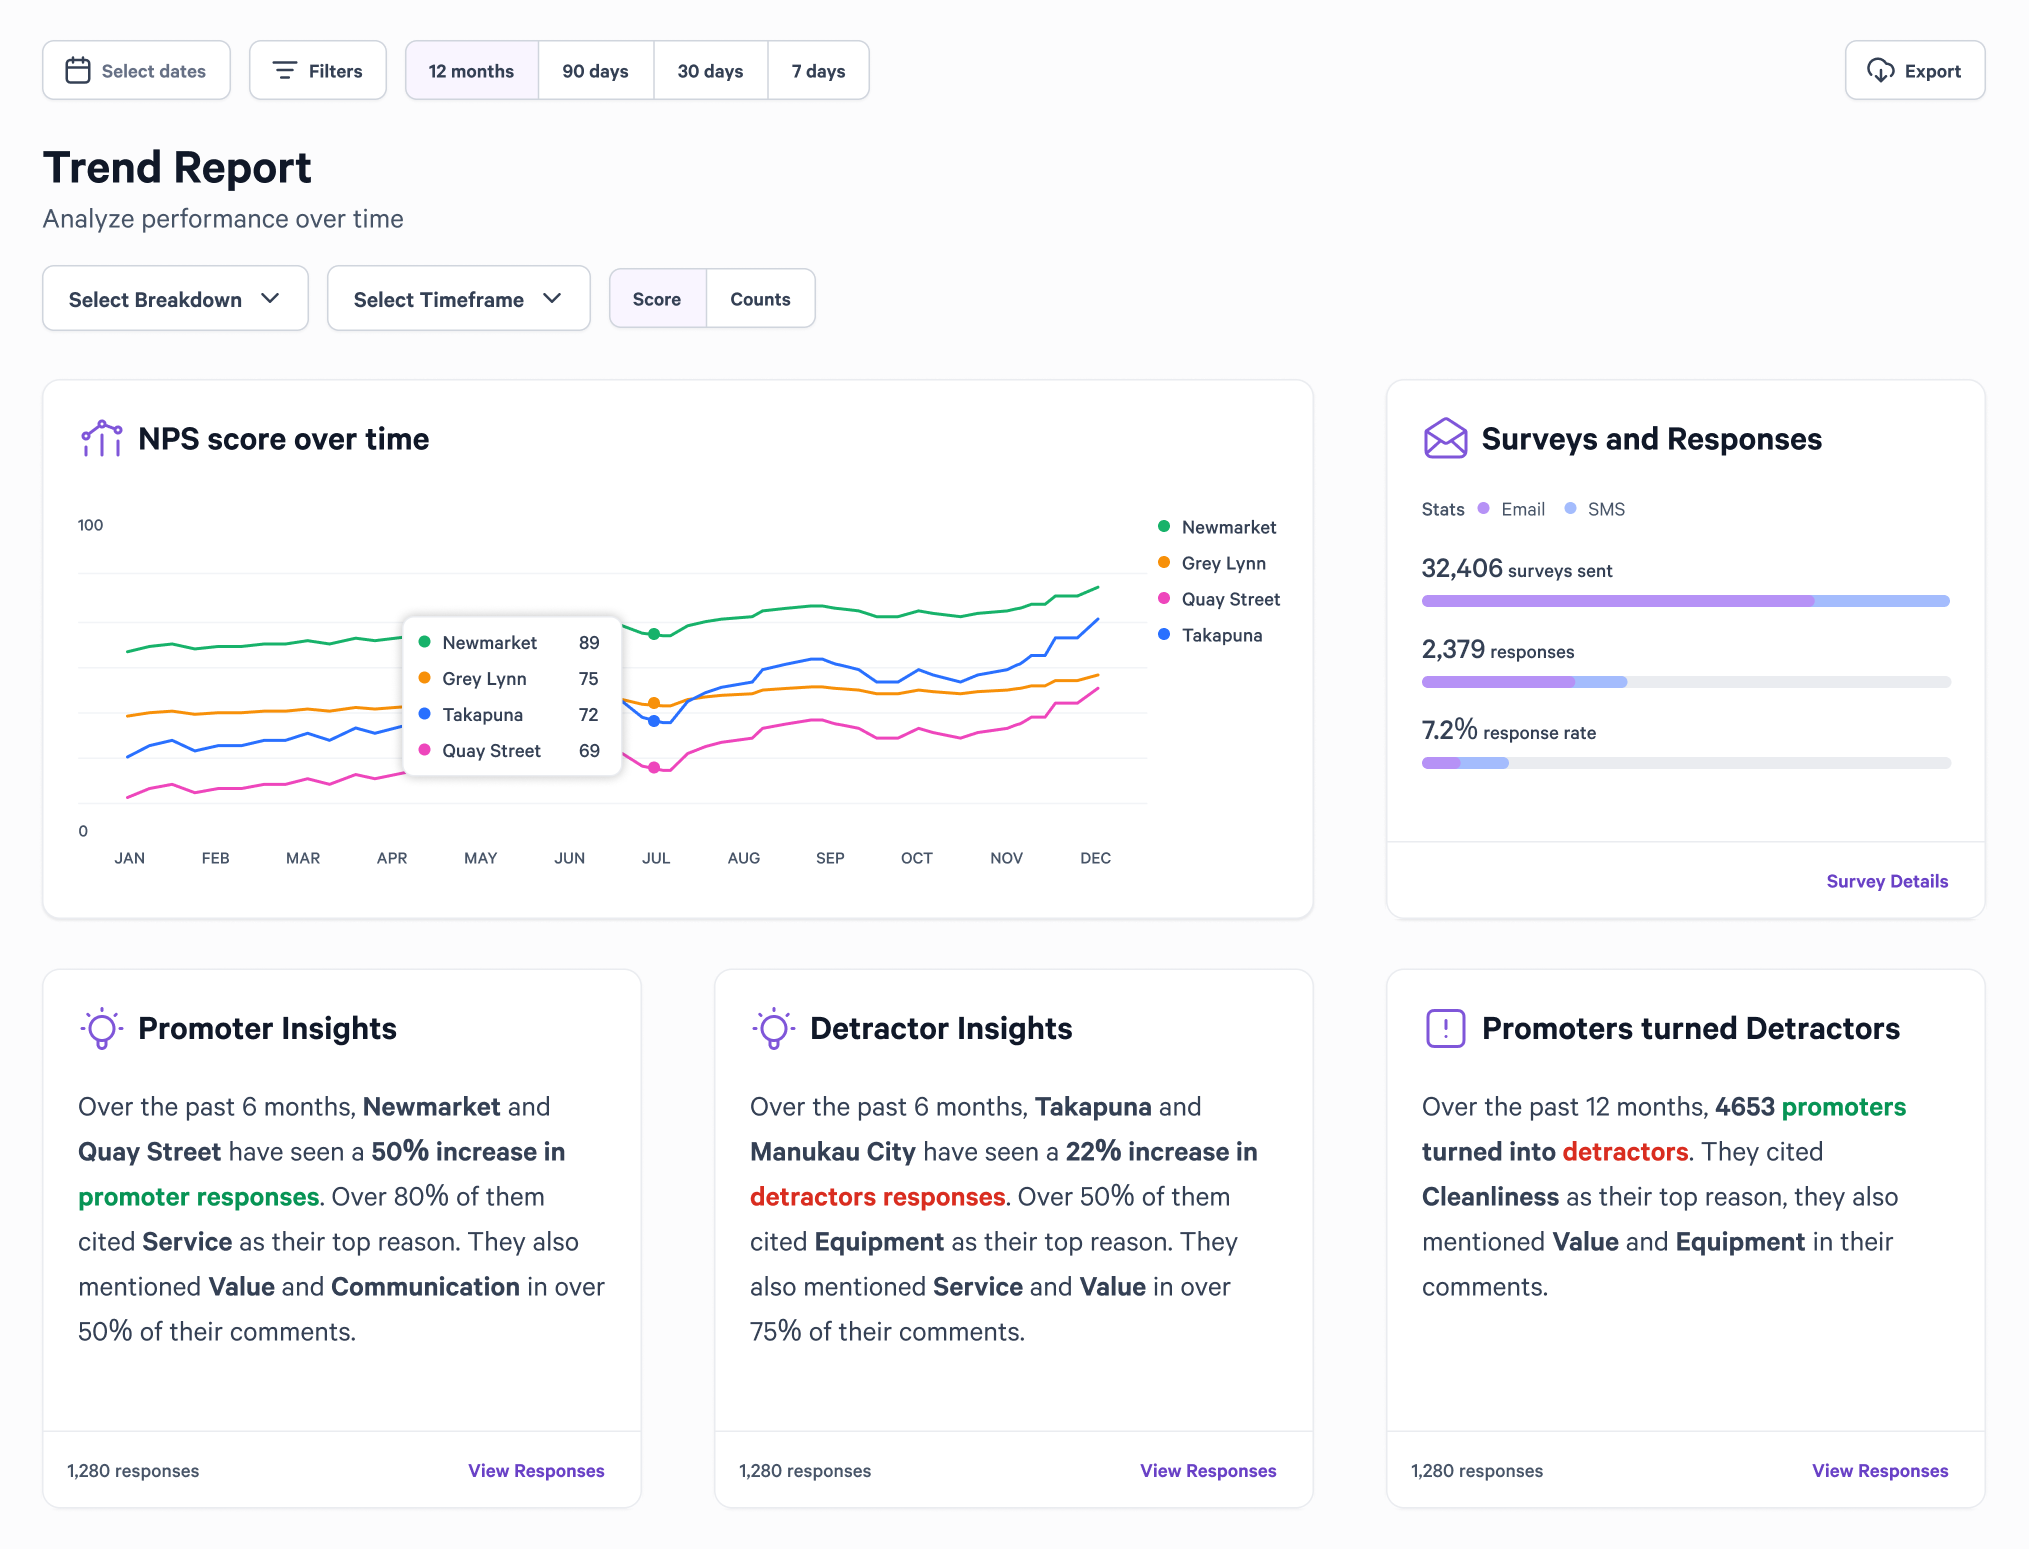Select the 90 days range

[x=595, y=70]
